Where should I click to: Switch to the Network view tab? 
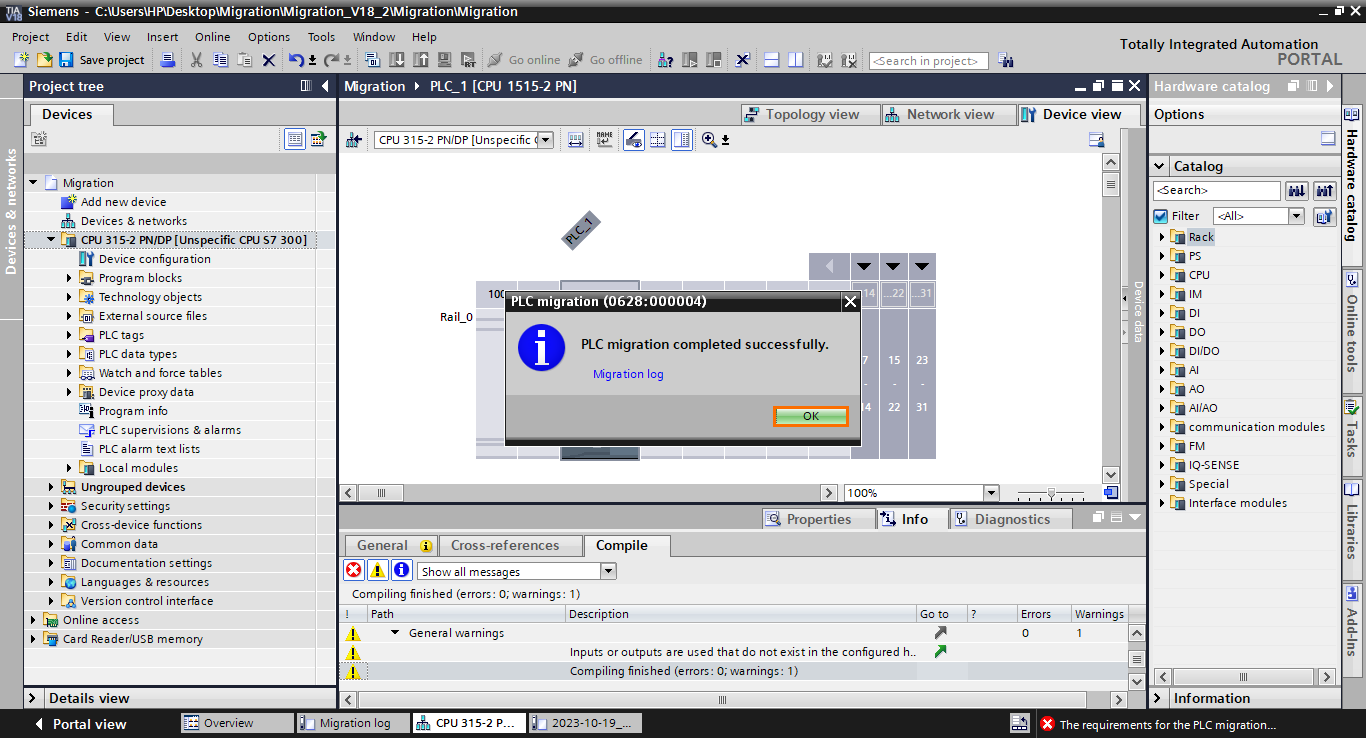[x=948, y=114]
